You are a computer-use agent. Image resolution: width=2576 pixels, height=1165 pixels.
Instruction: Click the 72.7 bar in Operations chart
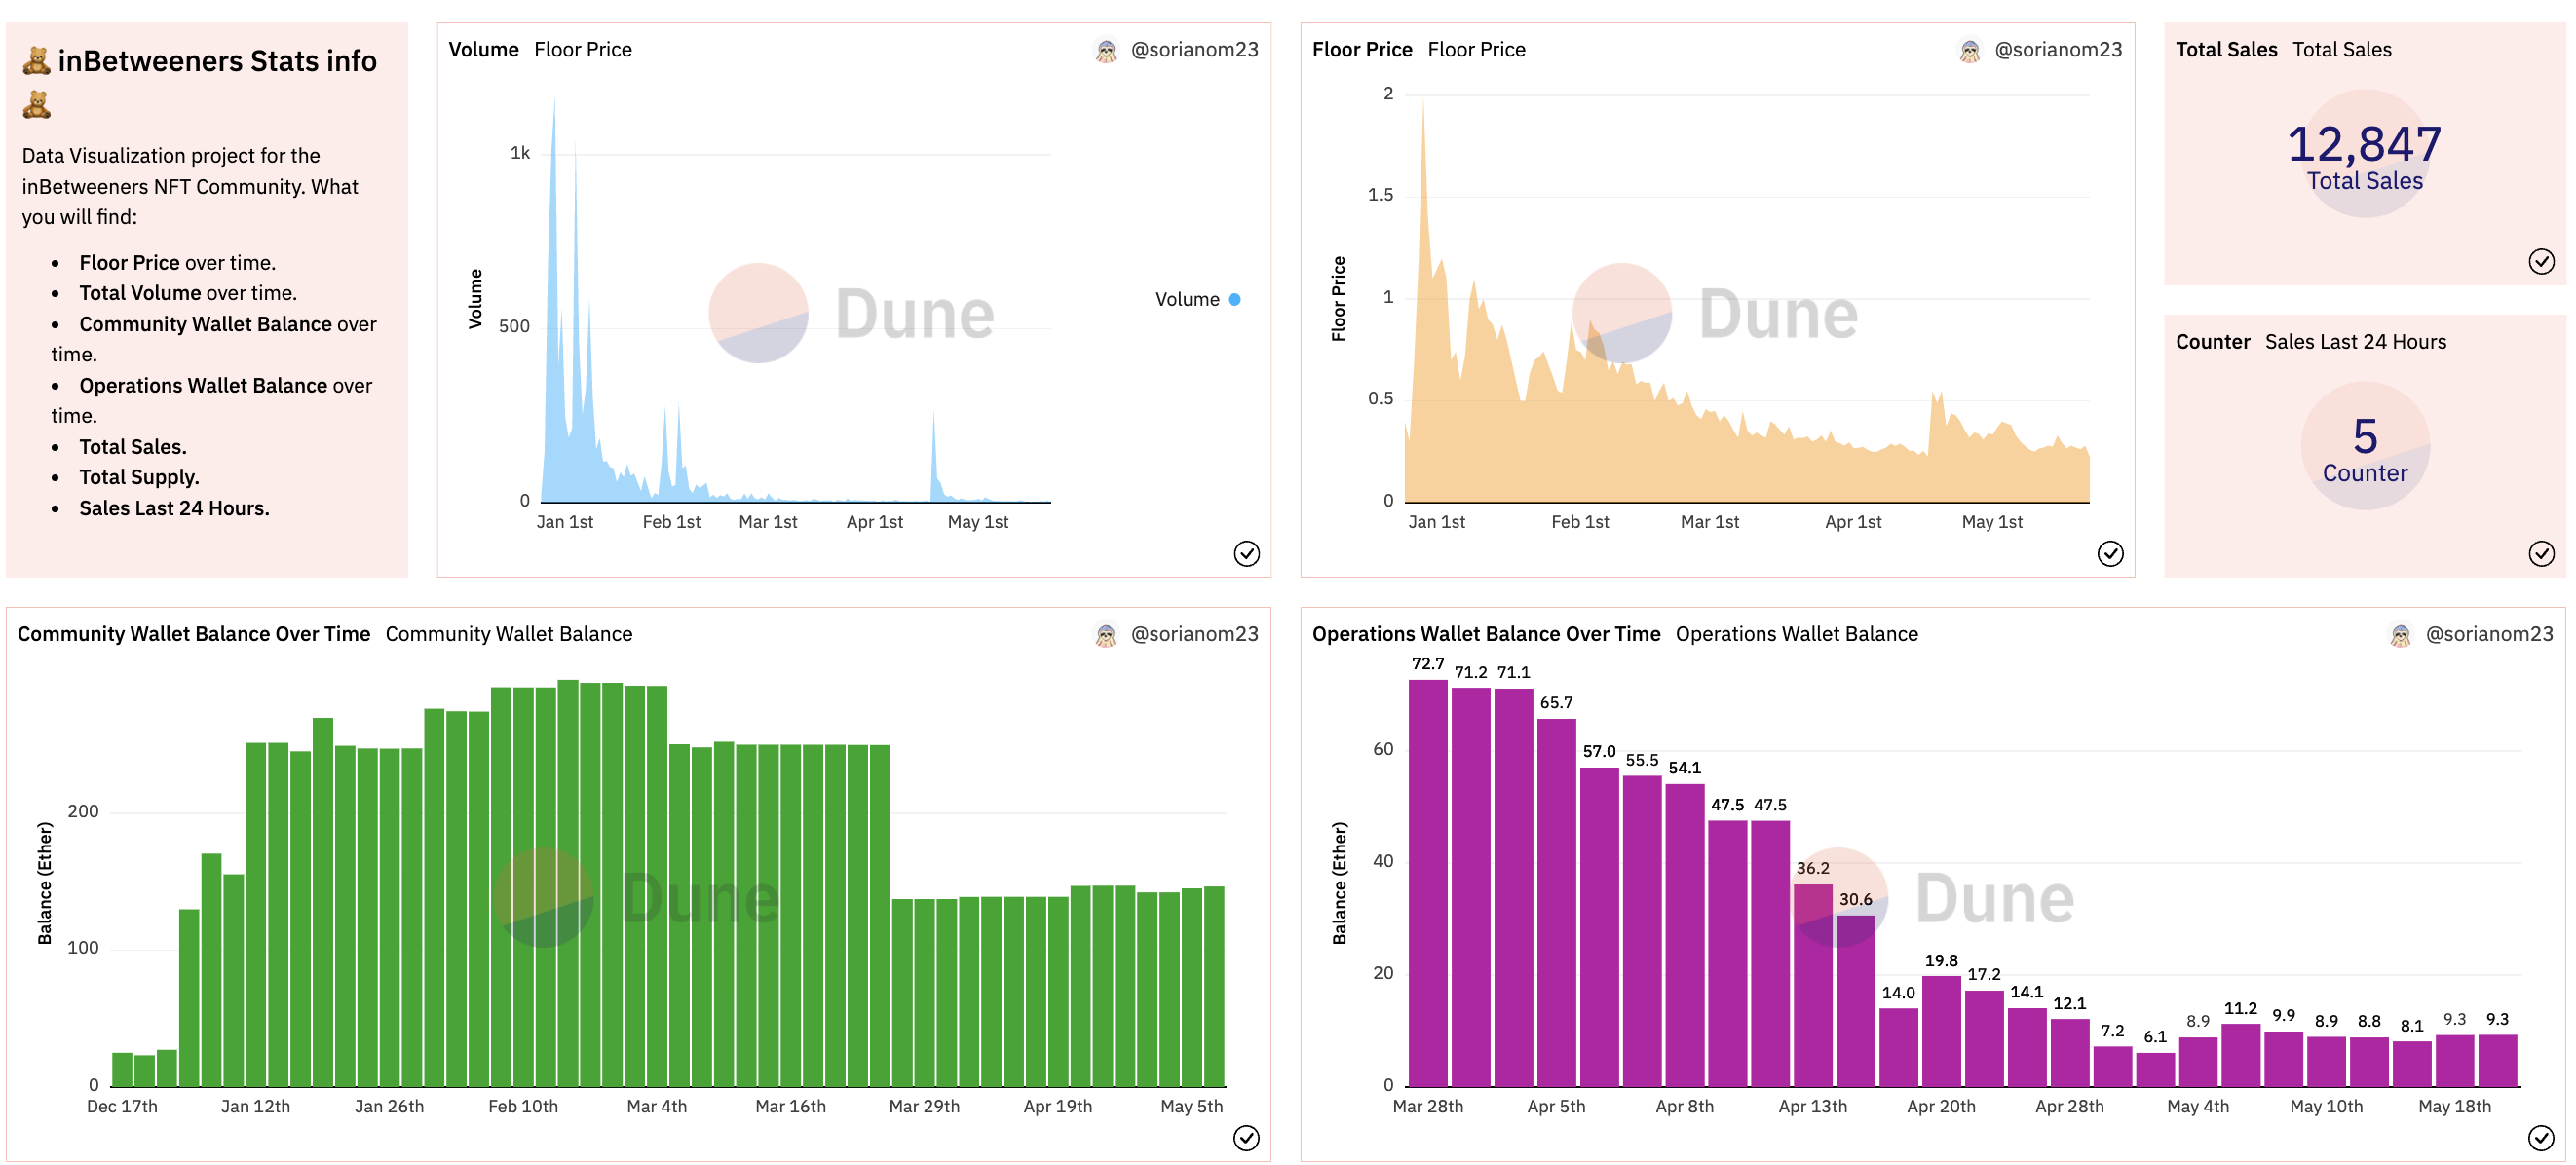point(1427,883)
